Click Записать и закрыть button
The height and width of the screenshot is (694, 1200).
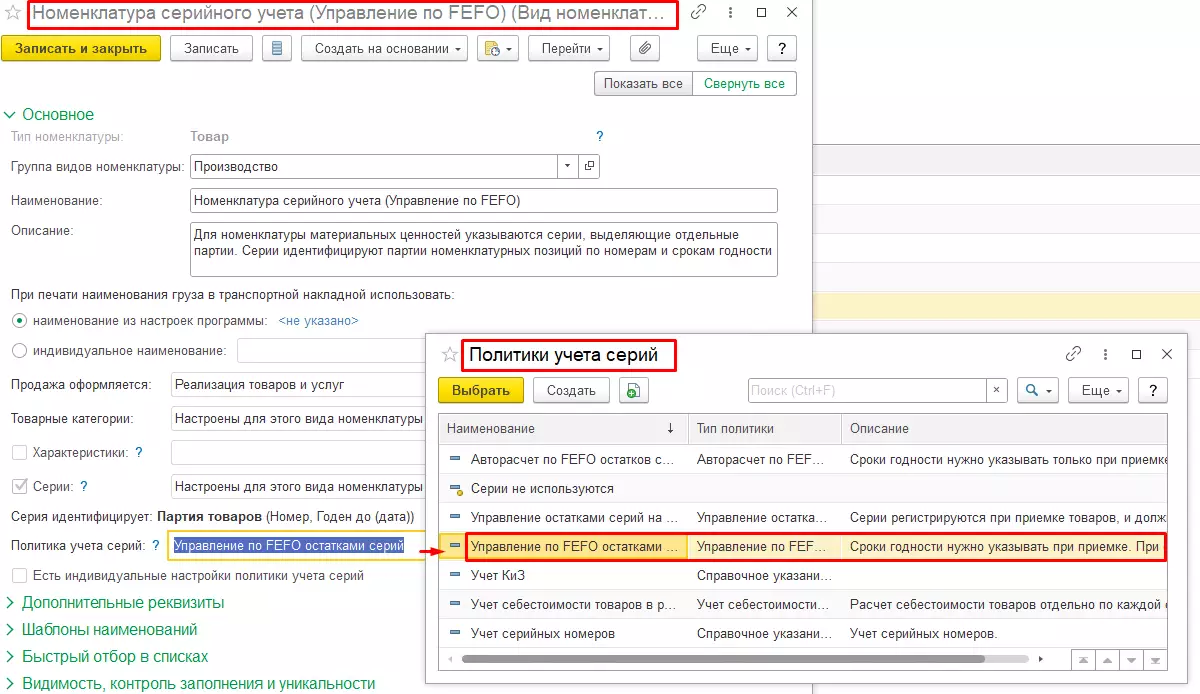[x=81, y=48]
